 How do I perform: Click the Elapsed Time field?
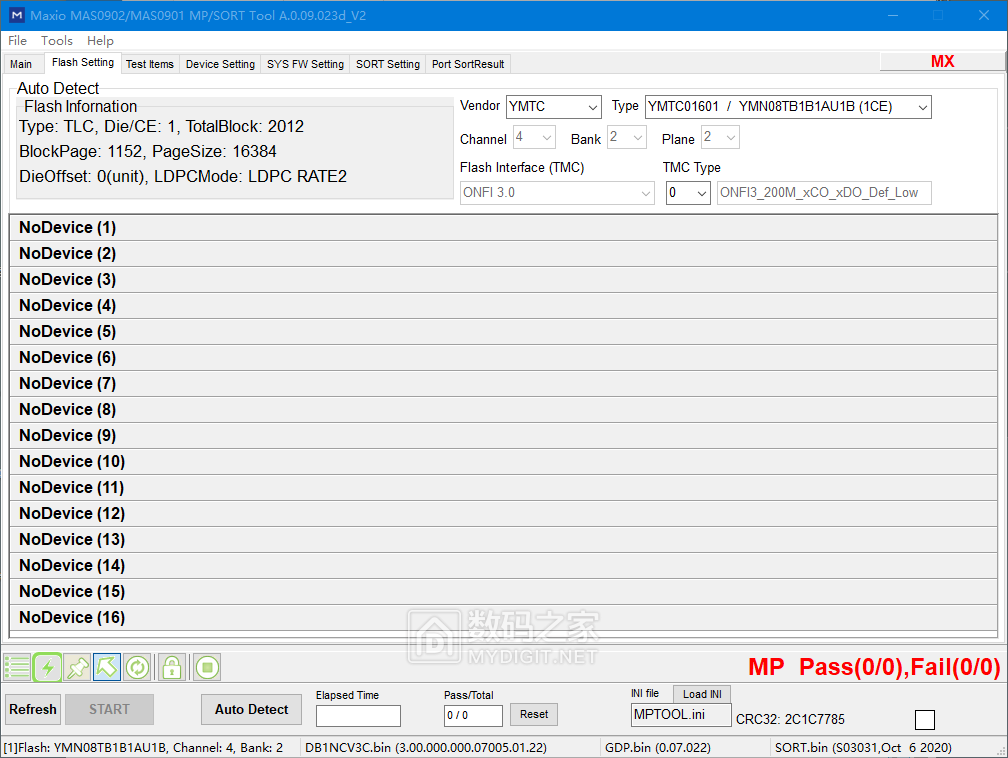[358, 716]
